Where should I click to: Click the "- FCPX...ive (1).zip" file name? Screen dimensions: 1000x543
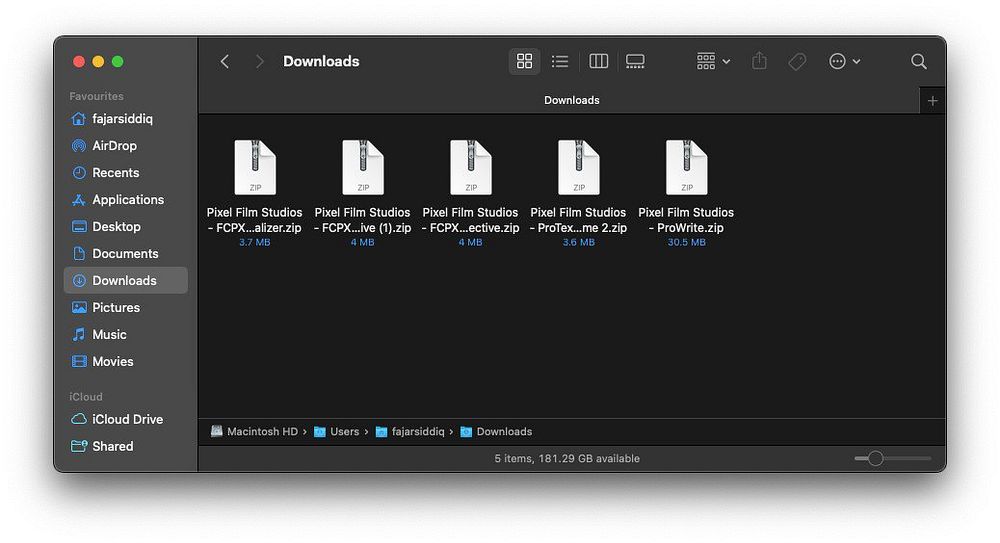(362, 228)
